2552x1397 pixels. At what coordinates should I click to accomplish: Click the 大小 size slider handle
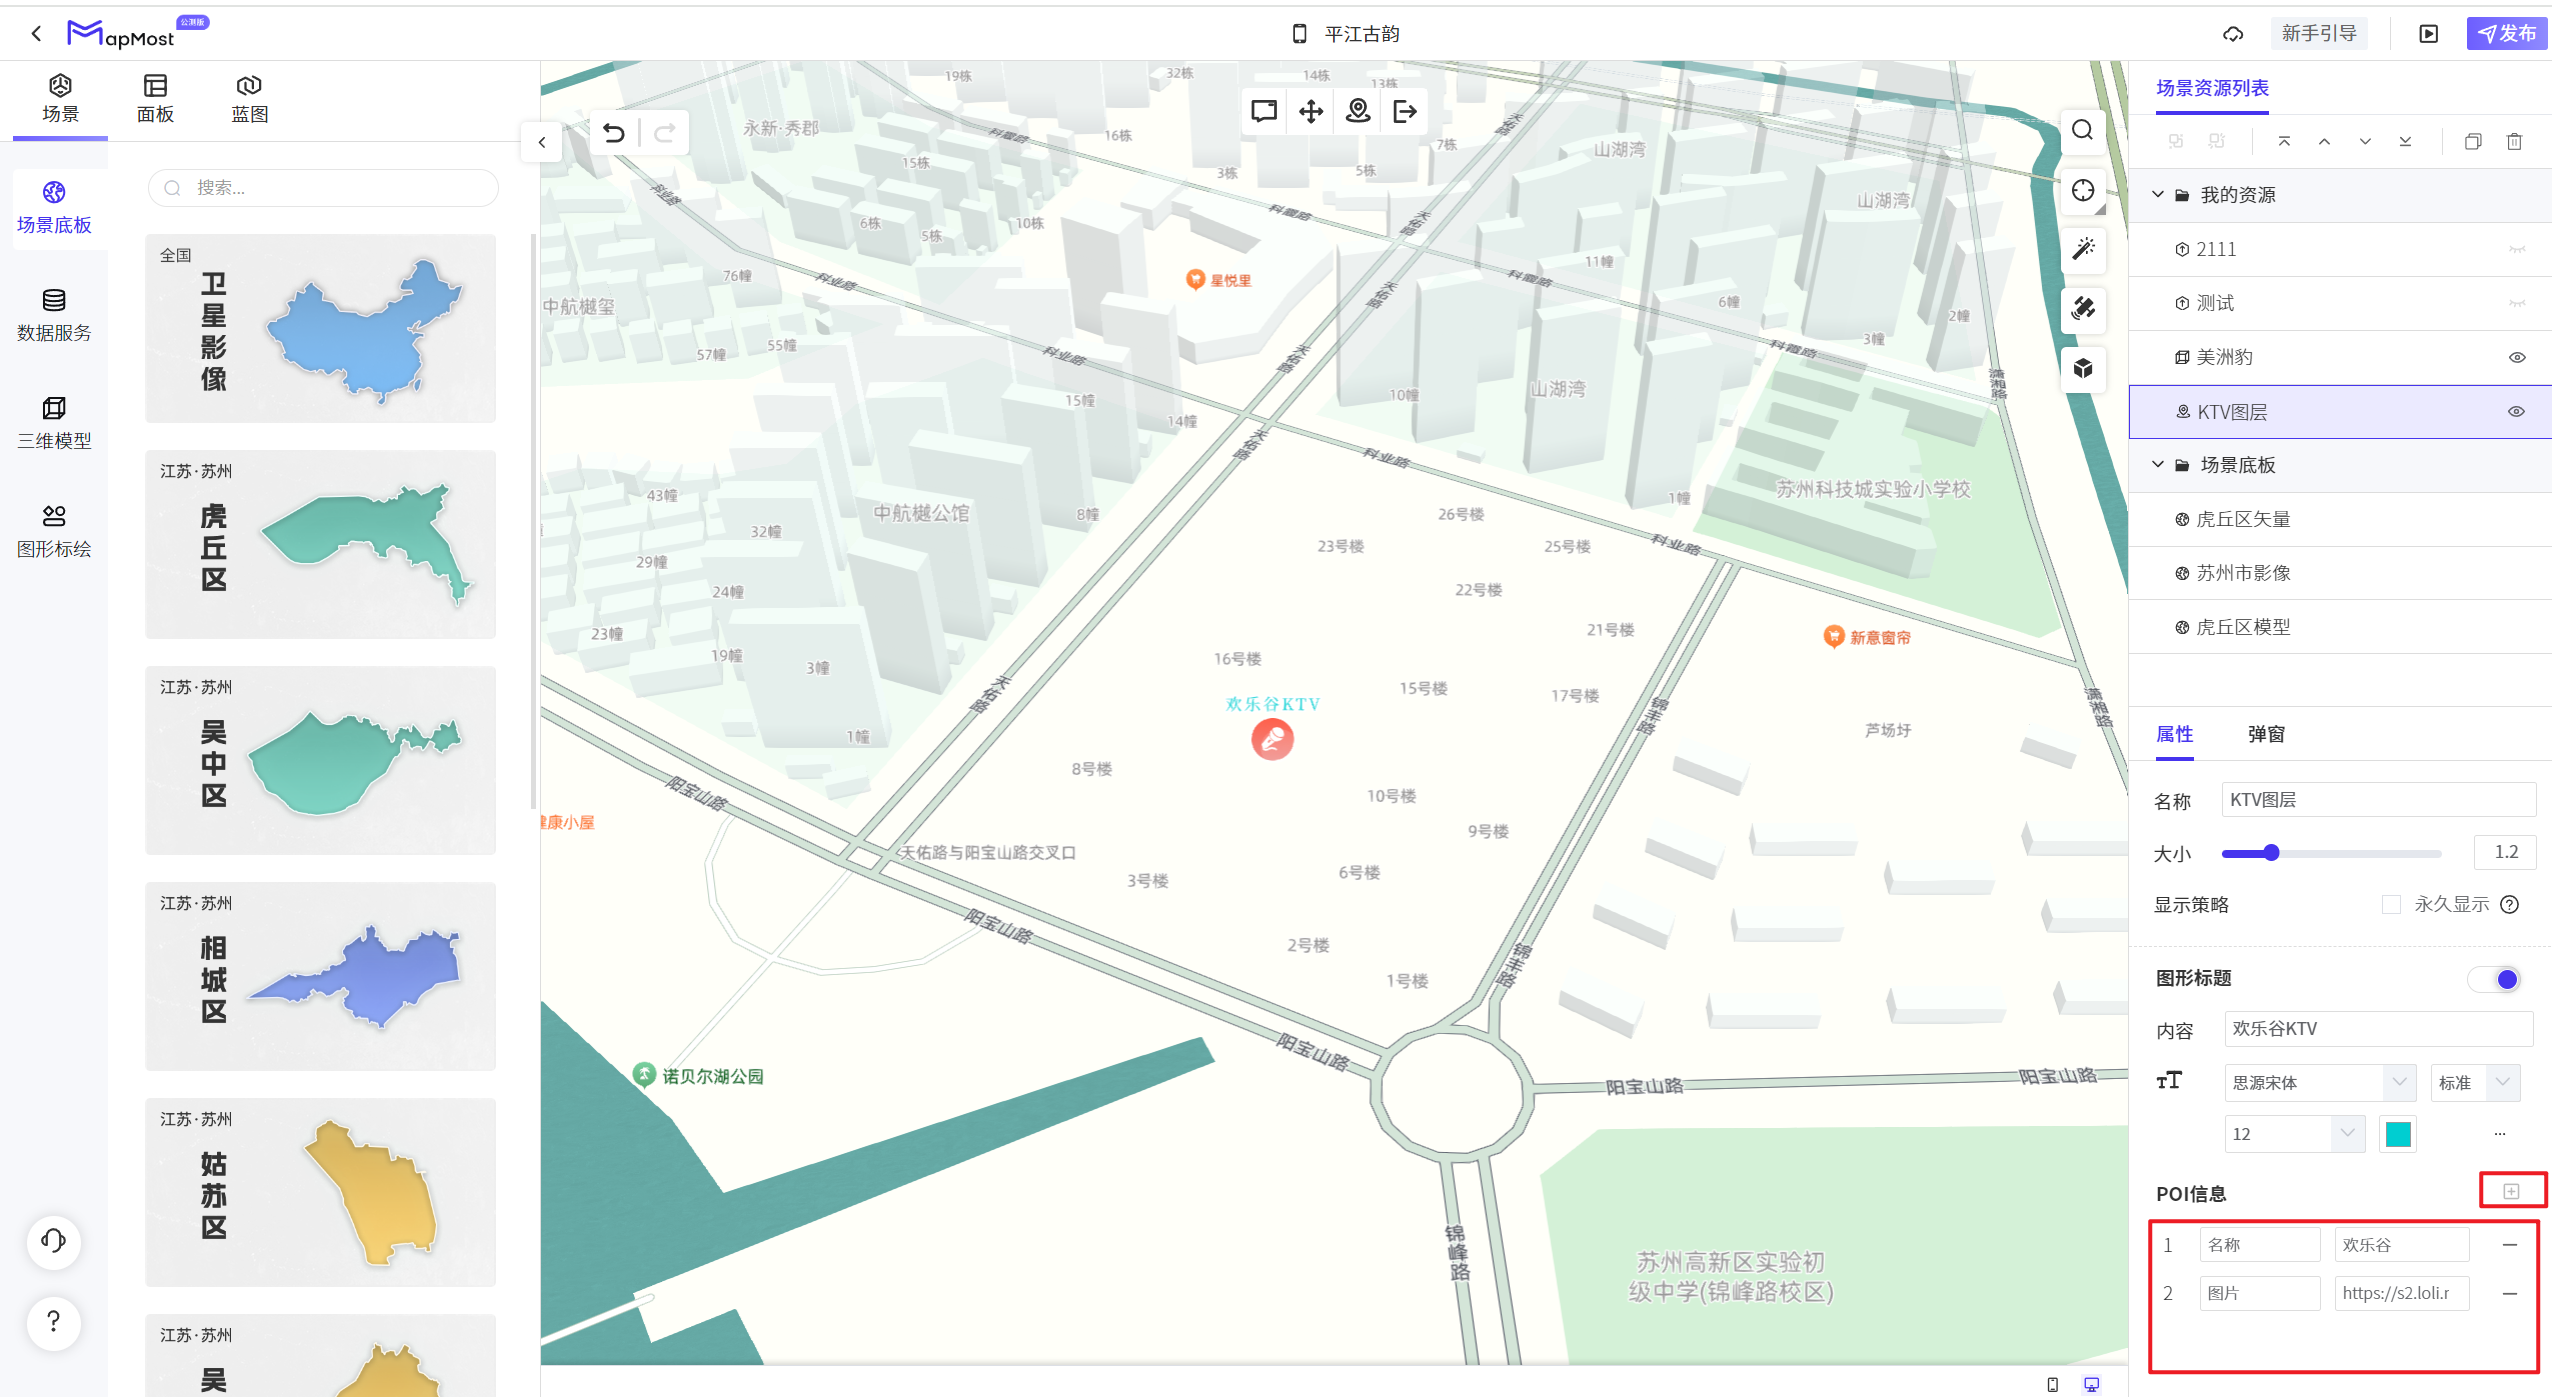(2271, 853)
